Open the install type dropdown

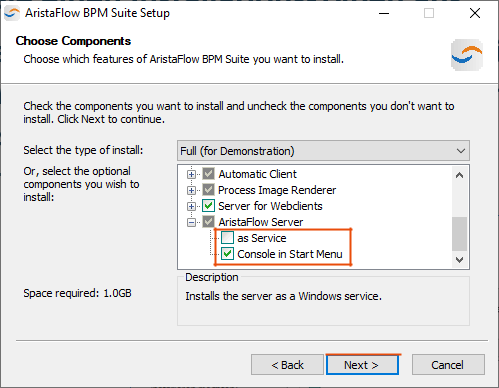[323, 151]
